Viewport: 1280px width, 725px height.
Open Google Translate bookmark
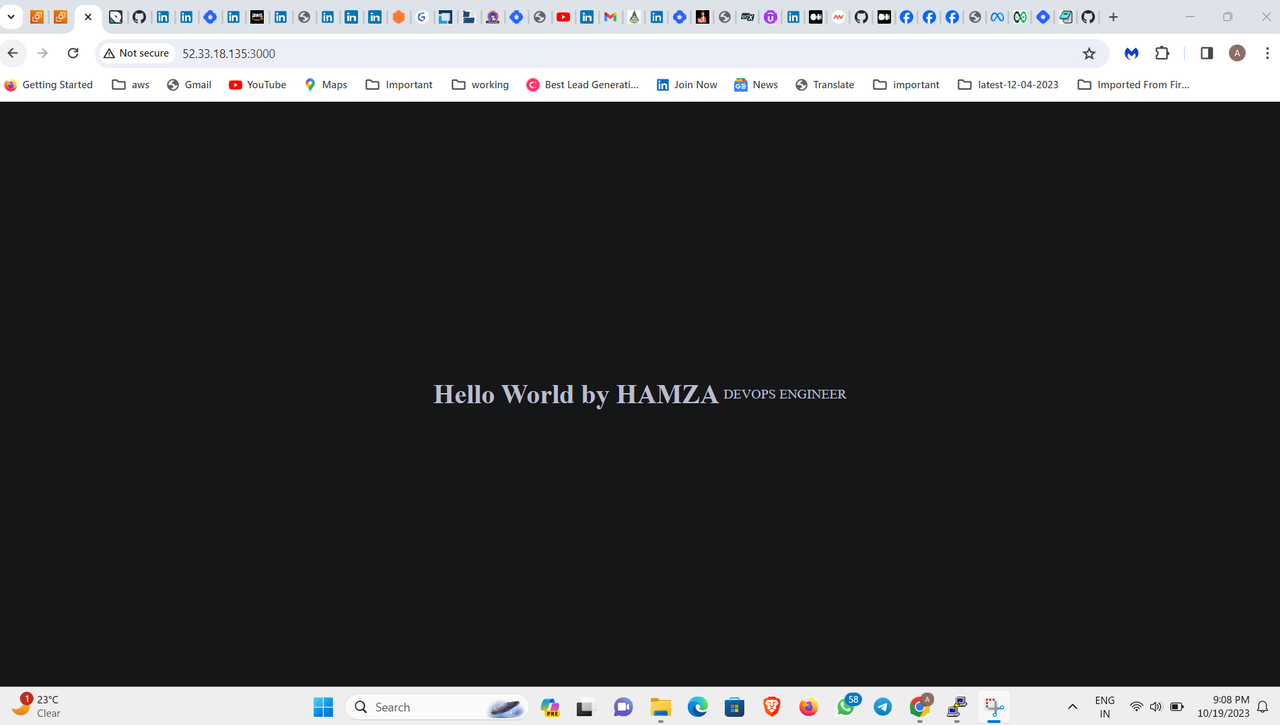pos(824,84)
